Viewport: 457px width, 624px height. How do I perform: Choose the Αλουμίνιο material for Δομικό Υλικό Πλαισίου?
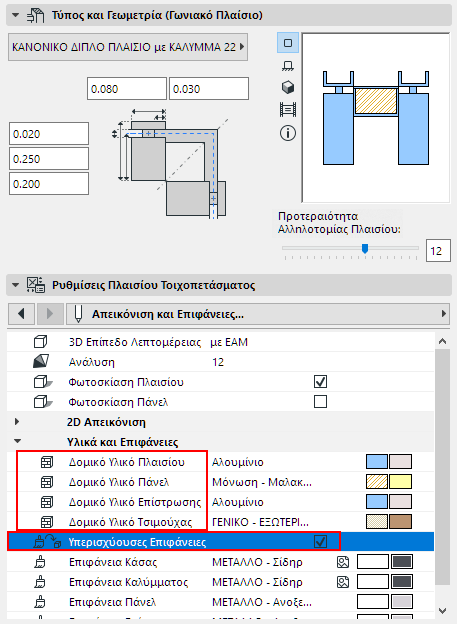point(238,462)
